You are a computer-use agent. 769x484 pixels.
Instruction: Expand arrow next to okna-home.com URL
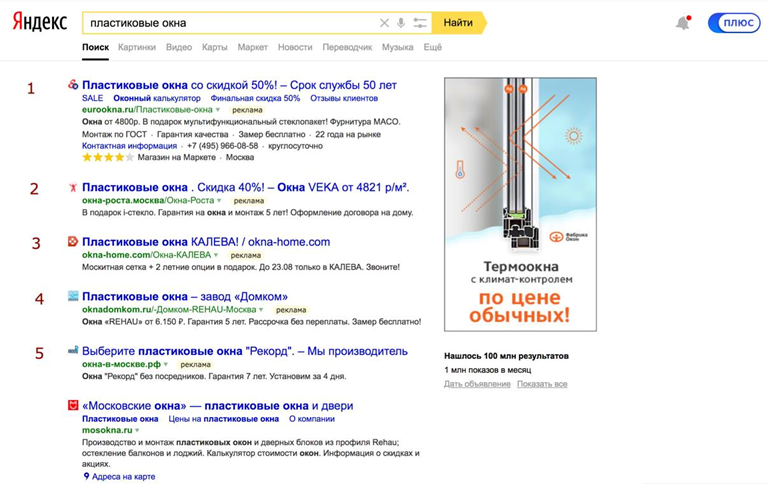point(216,255)
